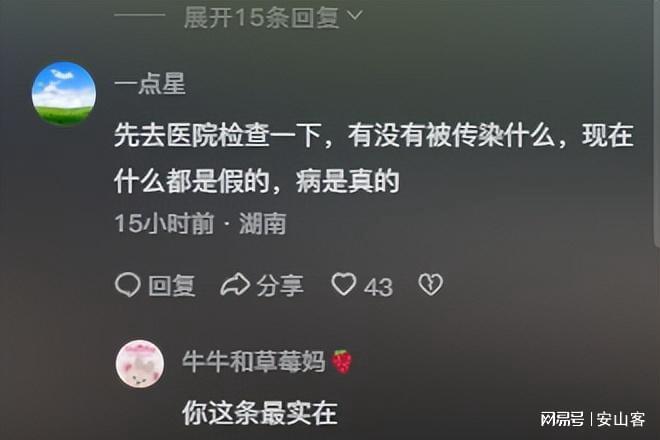Click the 15小时前 timestamp
This screenshot has width=660, height=440.
tap(164, 223)
